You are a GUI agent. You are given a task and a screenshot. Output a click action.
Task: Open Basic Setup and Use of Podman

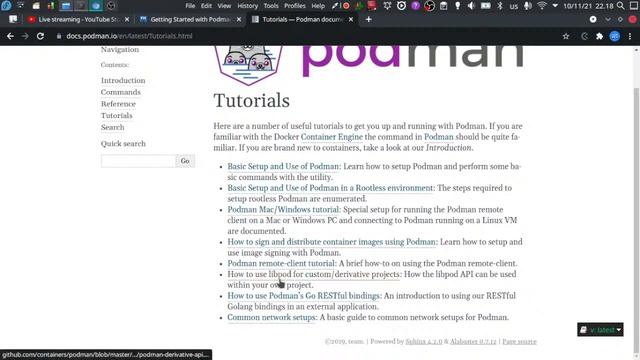(x=283, y=167)
